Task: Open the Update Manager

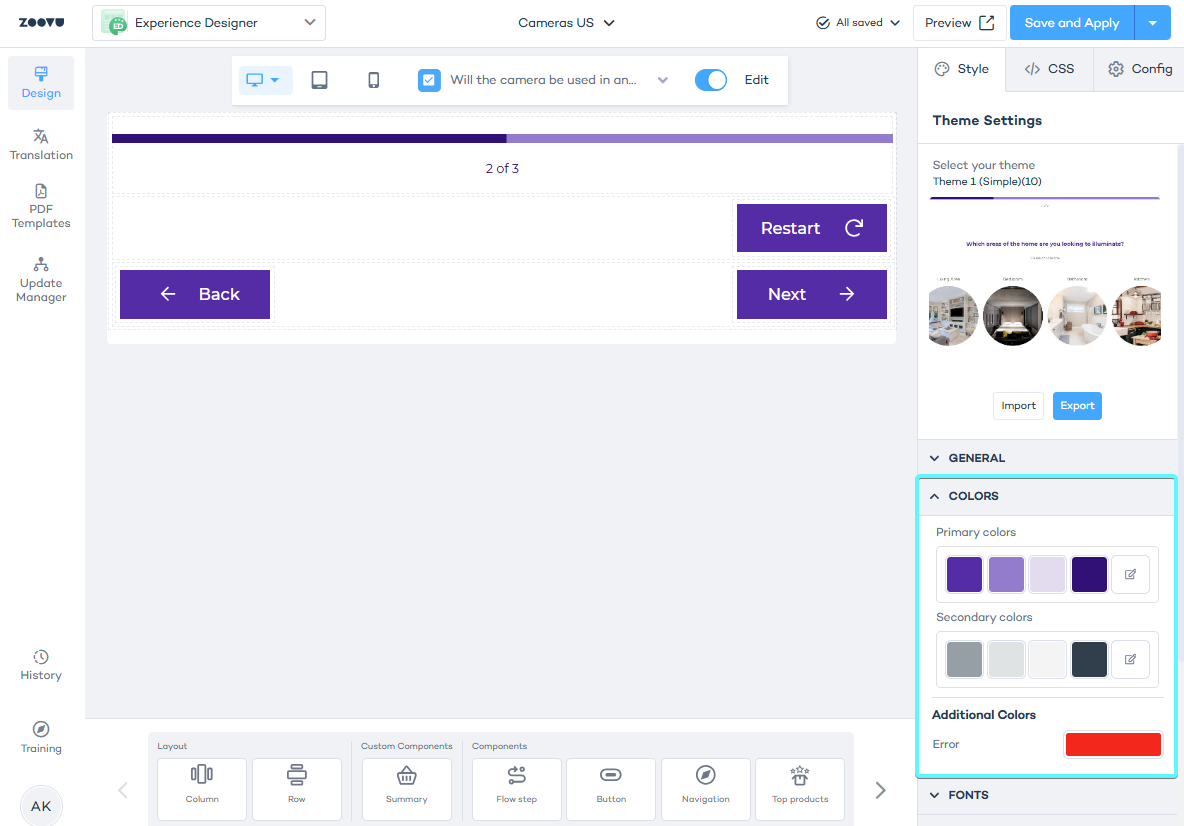Action: [x=41, y=279]
